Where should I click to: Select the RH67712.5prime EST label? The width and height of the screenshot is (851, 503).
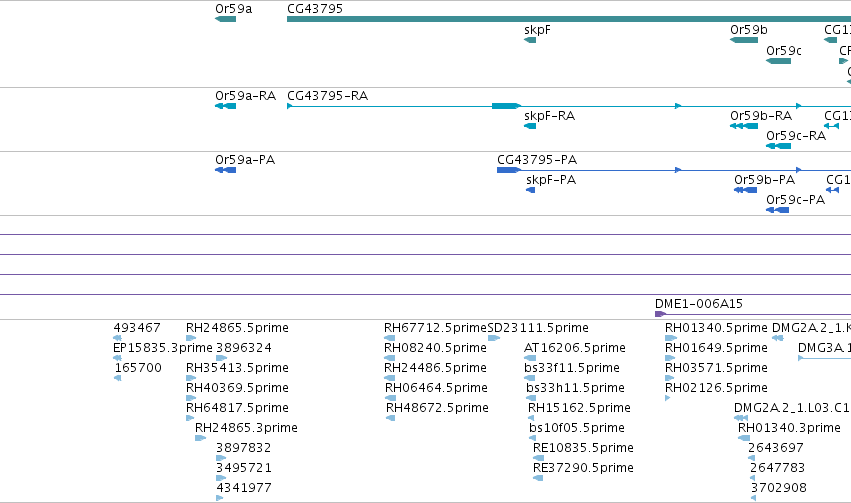point(435,328)
